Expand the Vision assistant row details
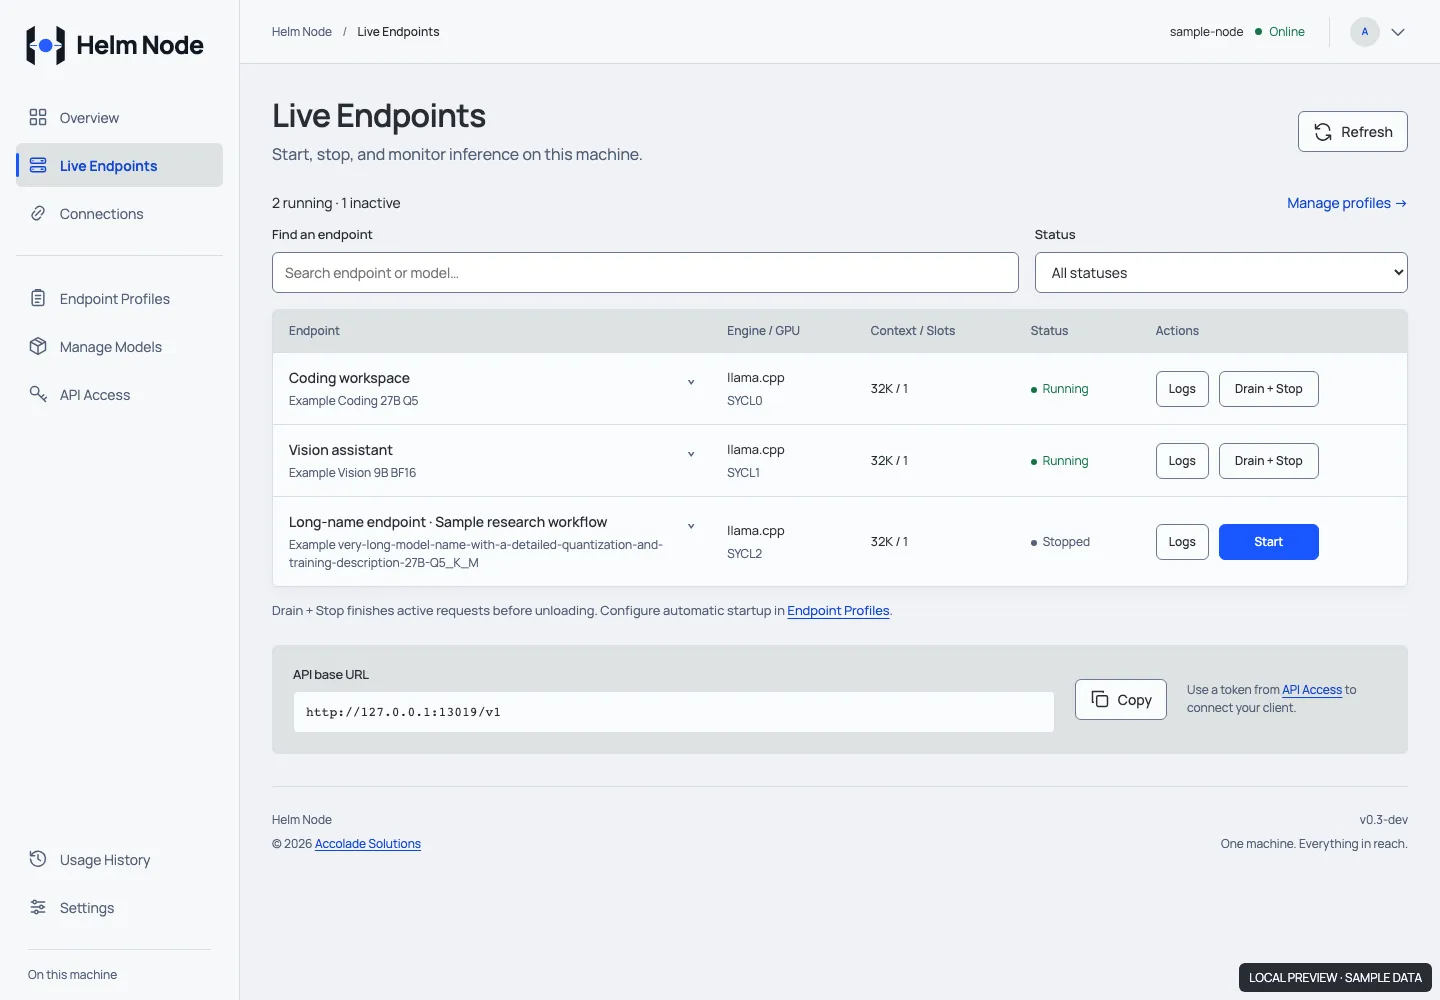Image resolution: width=1440 pixels, height=1000 pixels. point(691,454)
